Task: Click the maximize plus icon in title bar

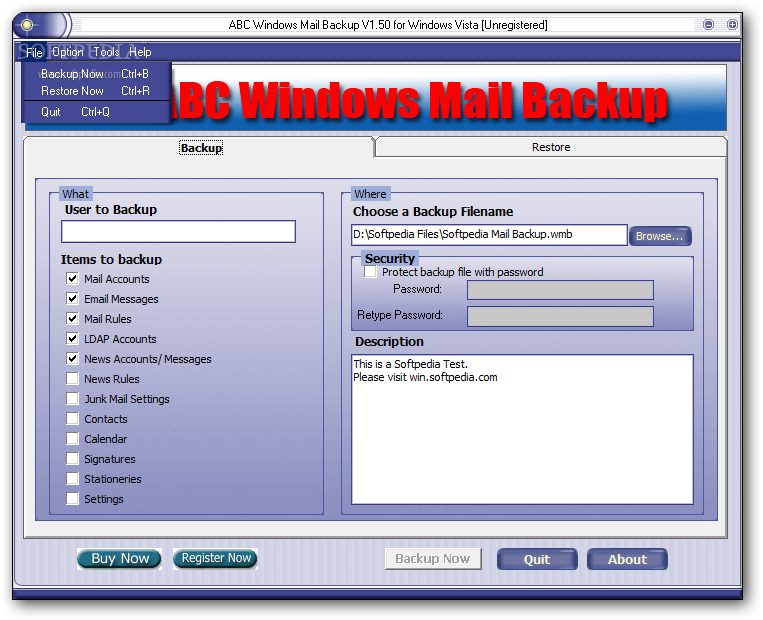Action: click(x=732, y=24)
